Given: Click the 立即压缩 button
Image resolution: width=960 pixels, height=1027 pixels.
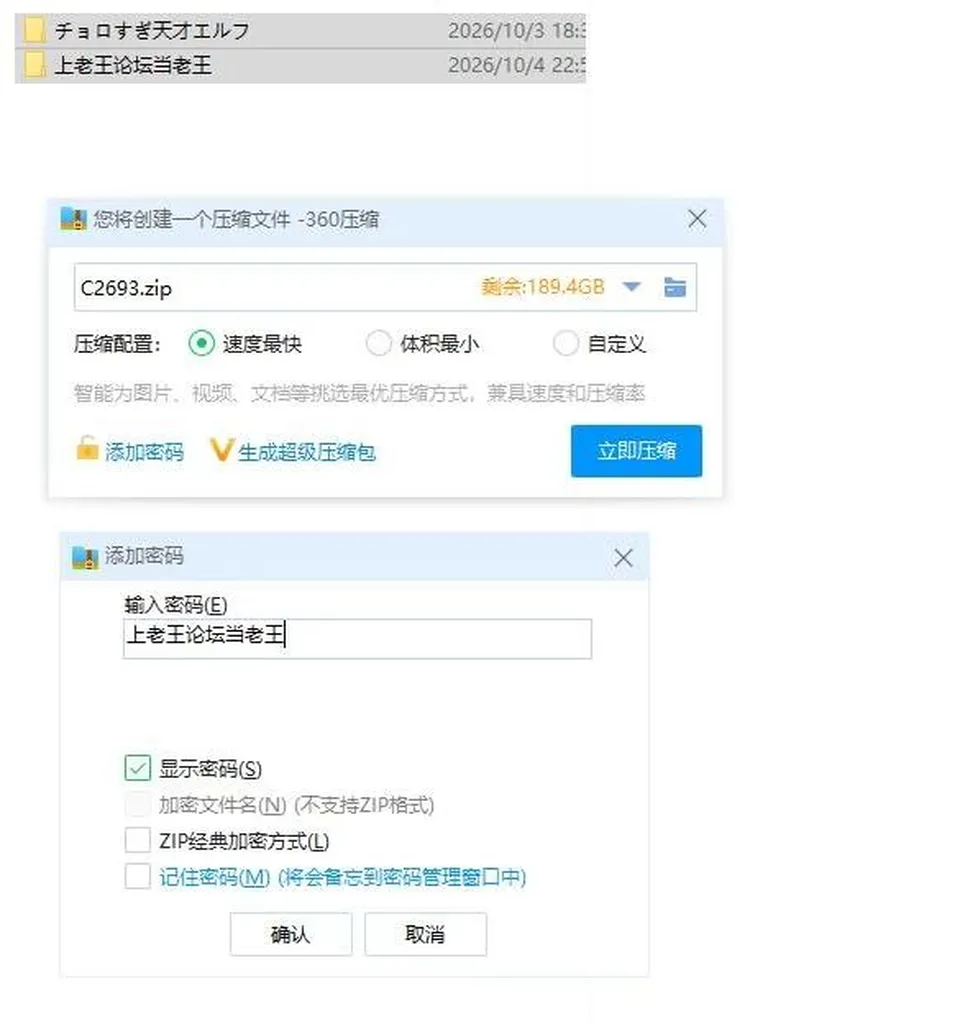Looking at the screenshot, I should click(x=637, y=451).
